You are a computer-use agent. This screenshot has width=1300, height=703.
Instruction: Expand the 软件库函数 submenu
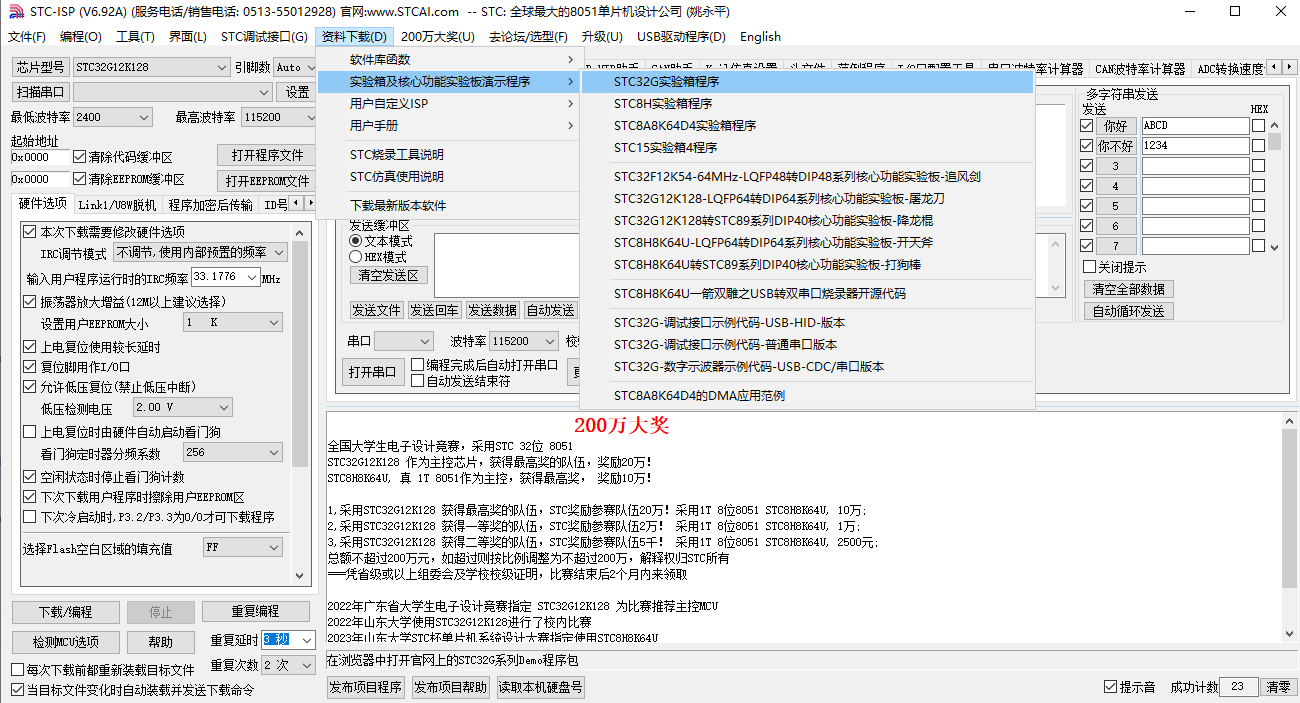tap(448, 60)
